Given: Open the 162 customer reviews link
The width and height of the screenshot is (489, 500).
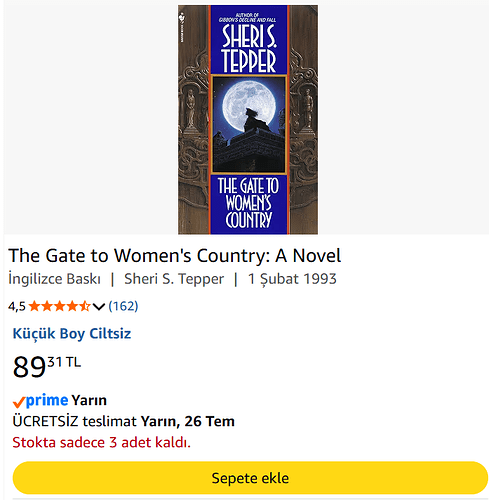Looking at the screenshot, I should pyautogui.click(x=123, y=306).
